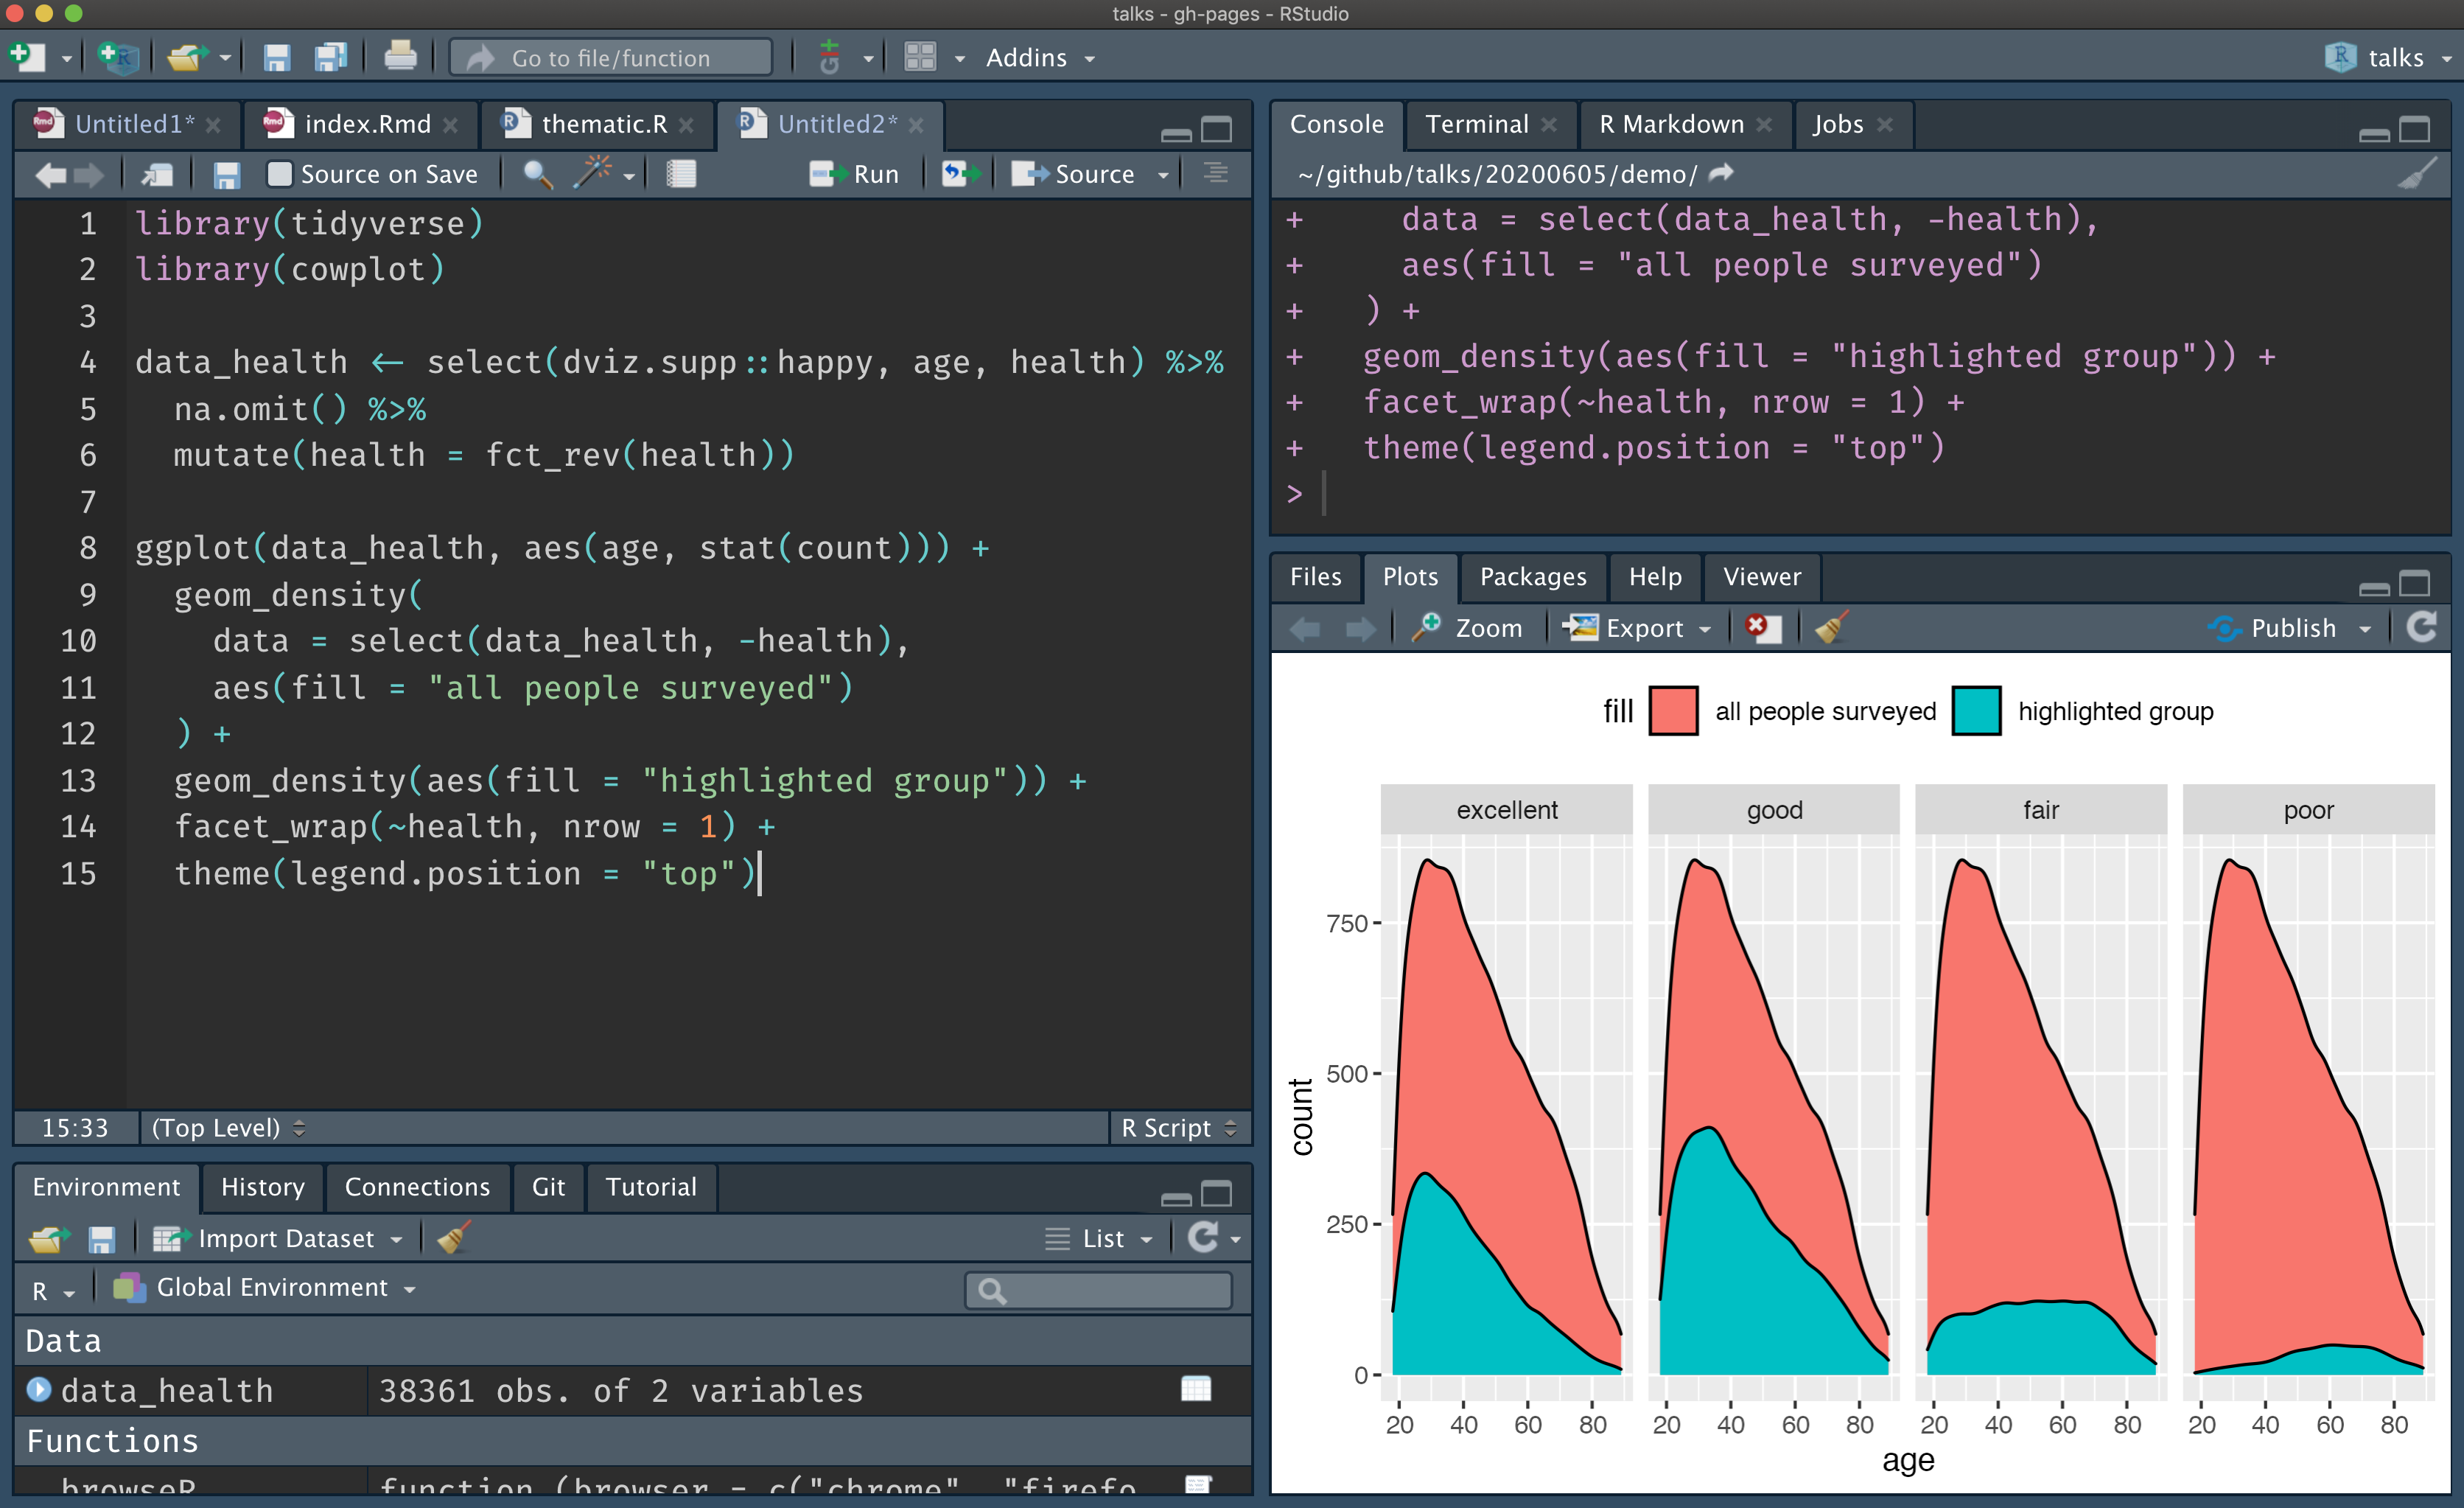Click the compile report notebook icon

[x=681, y=174]
